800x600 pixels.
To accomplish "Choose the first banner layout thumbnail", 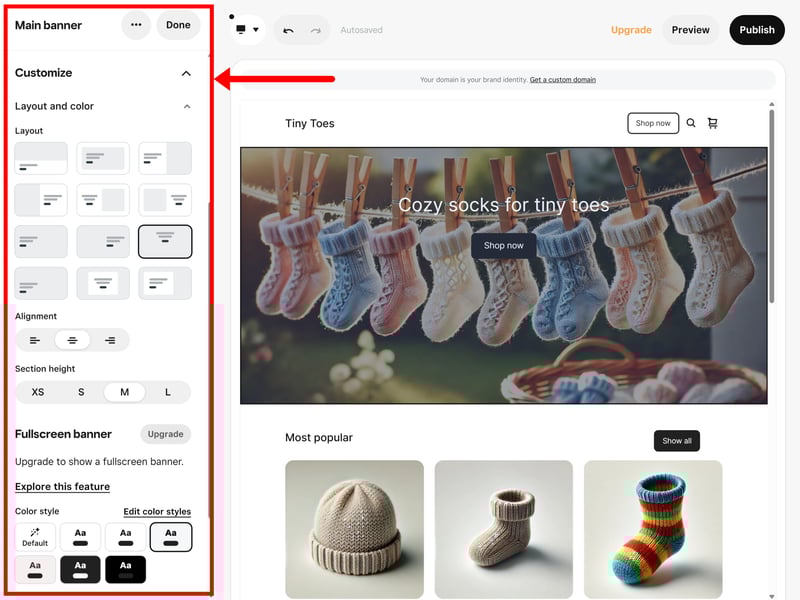I will click(x=41, y=158).
